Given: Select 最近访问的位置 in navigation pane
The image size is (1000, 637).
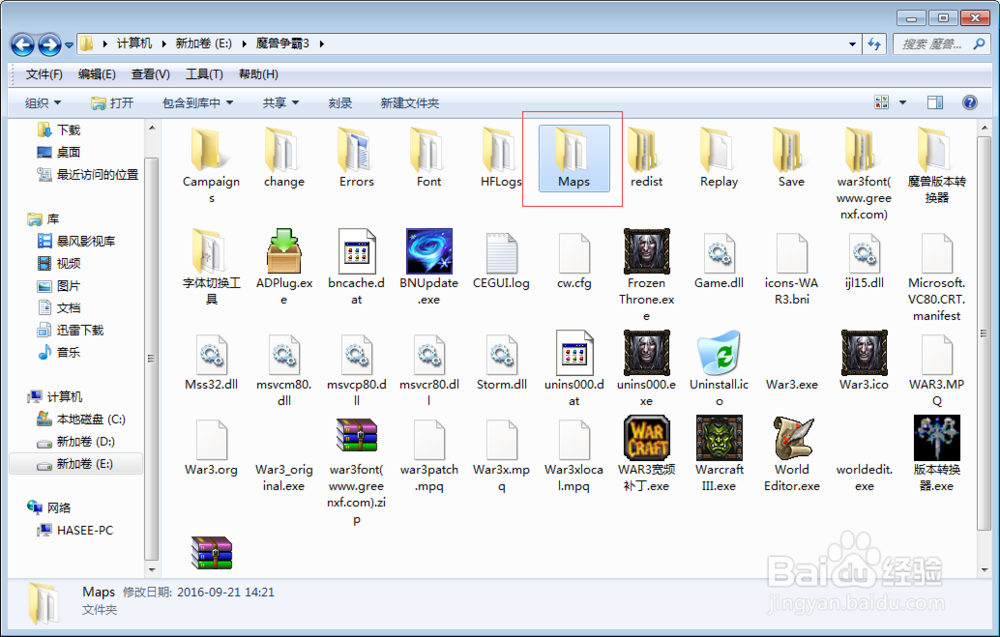Looking at the screenshot, I should click(x=87, y=175).
